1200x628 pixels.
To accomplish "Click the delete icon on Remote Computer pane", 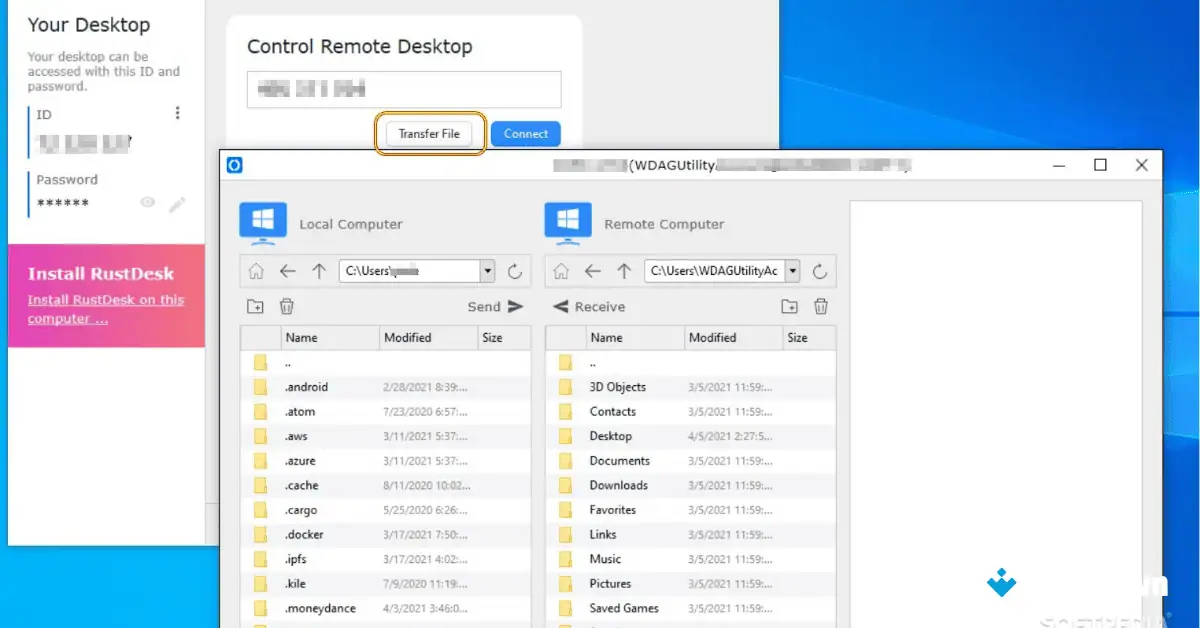I will click(820, 306).
